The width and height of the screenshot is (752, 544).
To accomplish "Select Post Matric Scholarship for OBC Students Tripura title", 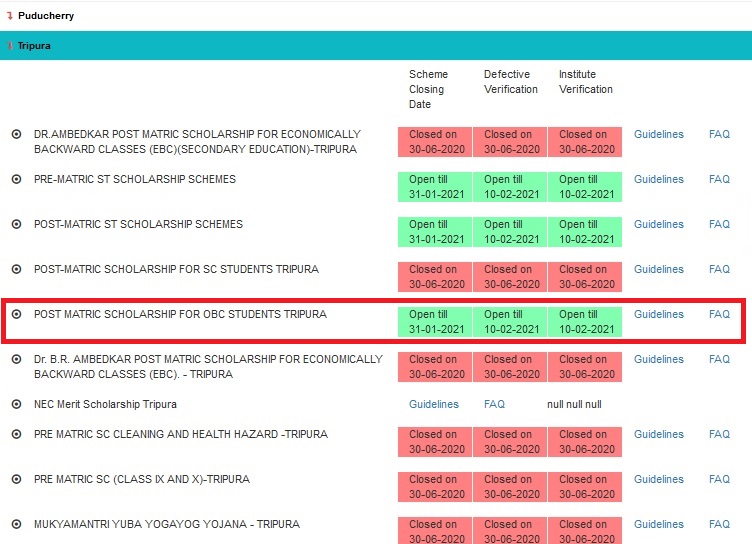I will tap(180, 315).
